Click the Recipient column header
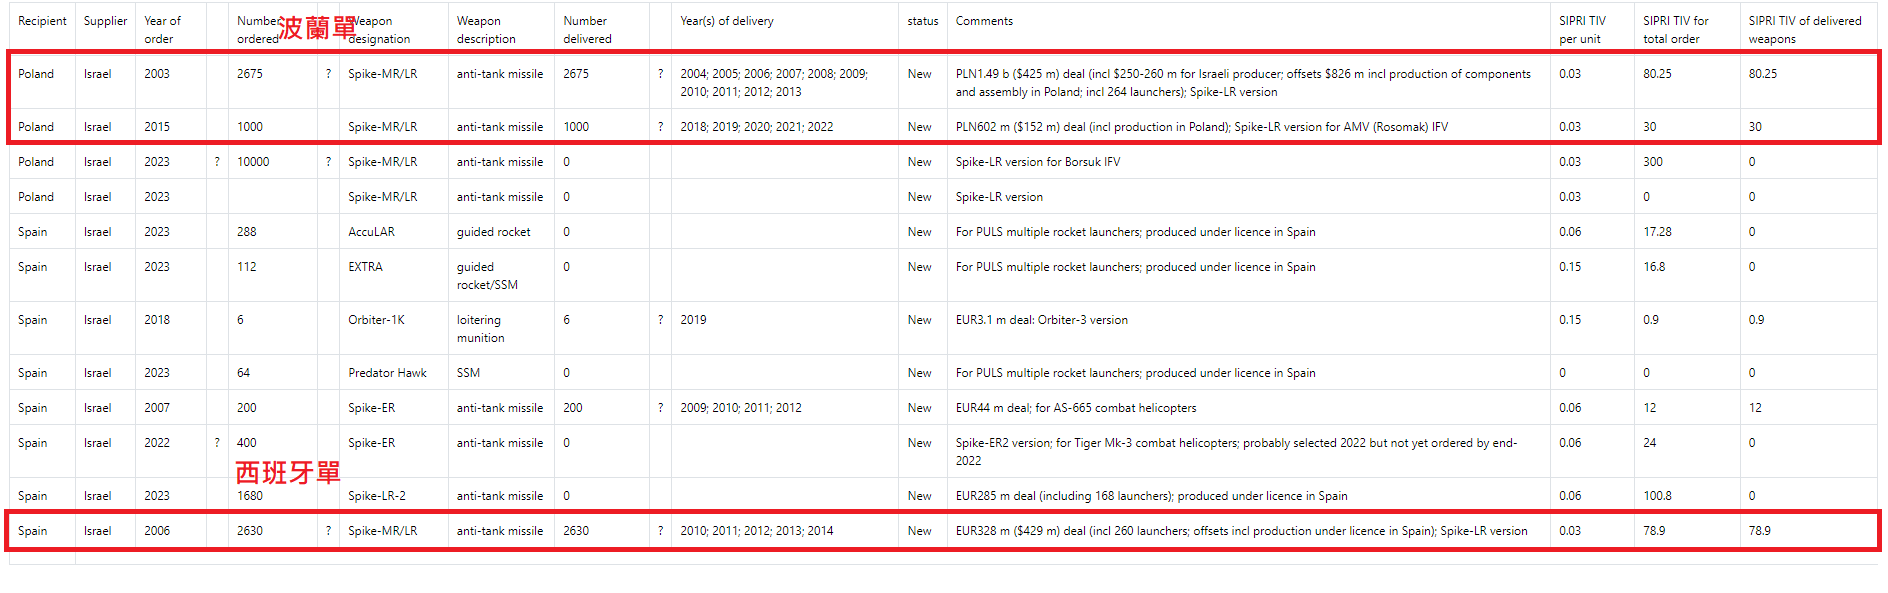This screenshot has height=593, width=1888. point(42,21)
